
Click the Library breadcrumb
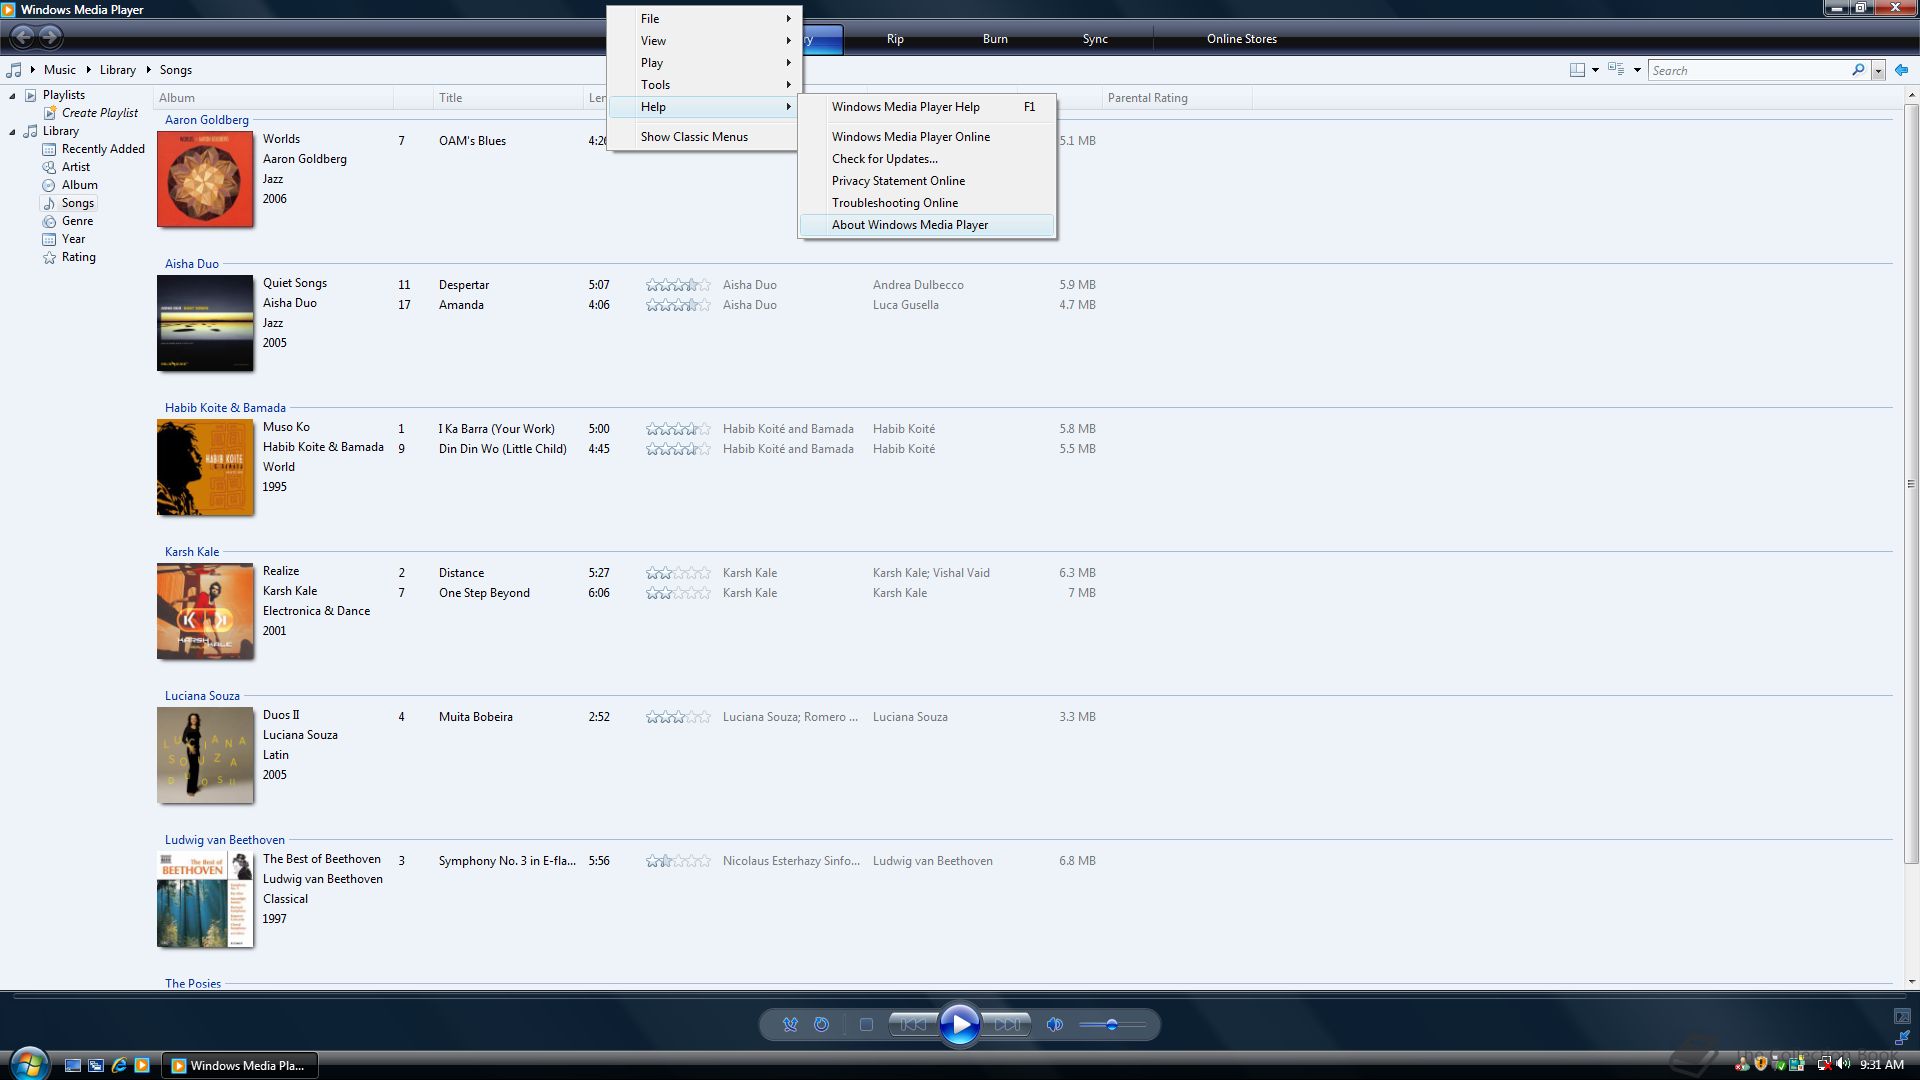118,70
